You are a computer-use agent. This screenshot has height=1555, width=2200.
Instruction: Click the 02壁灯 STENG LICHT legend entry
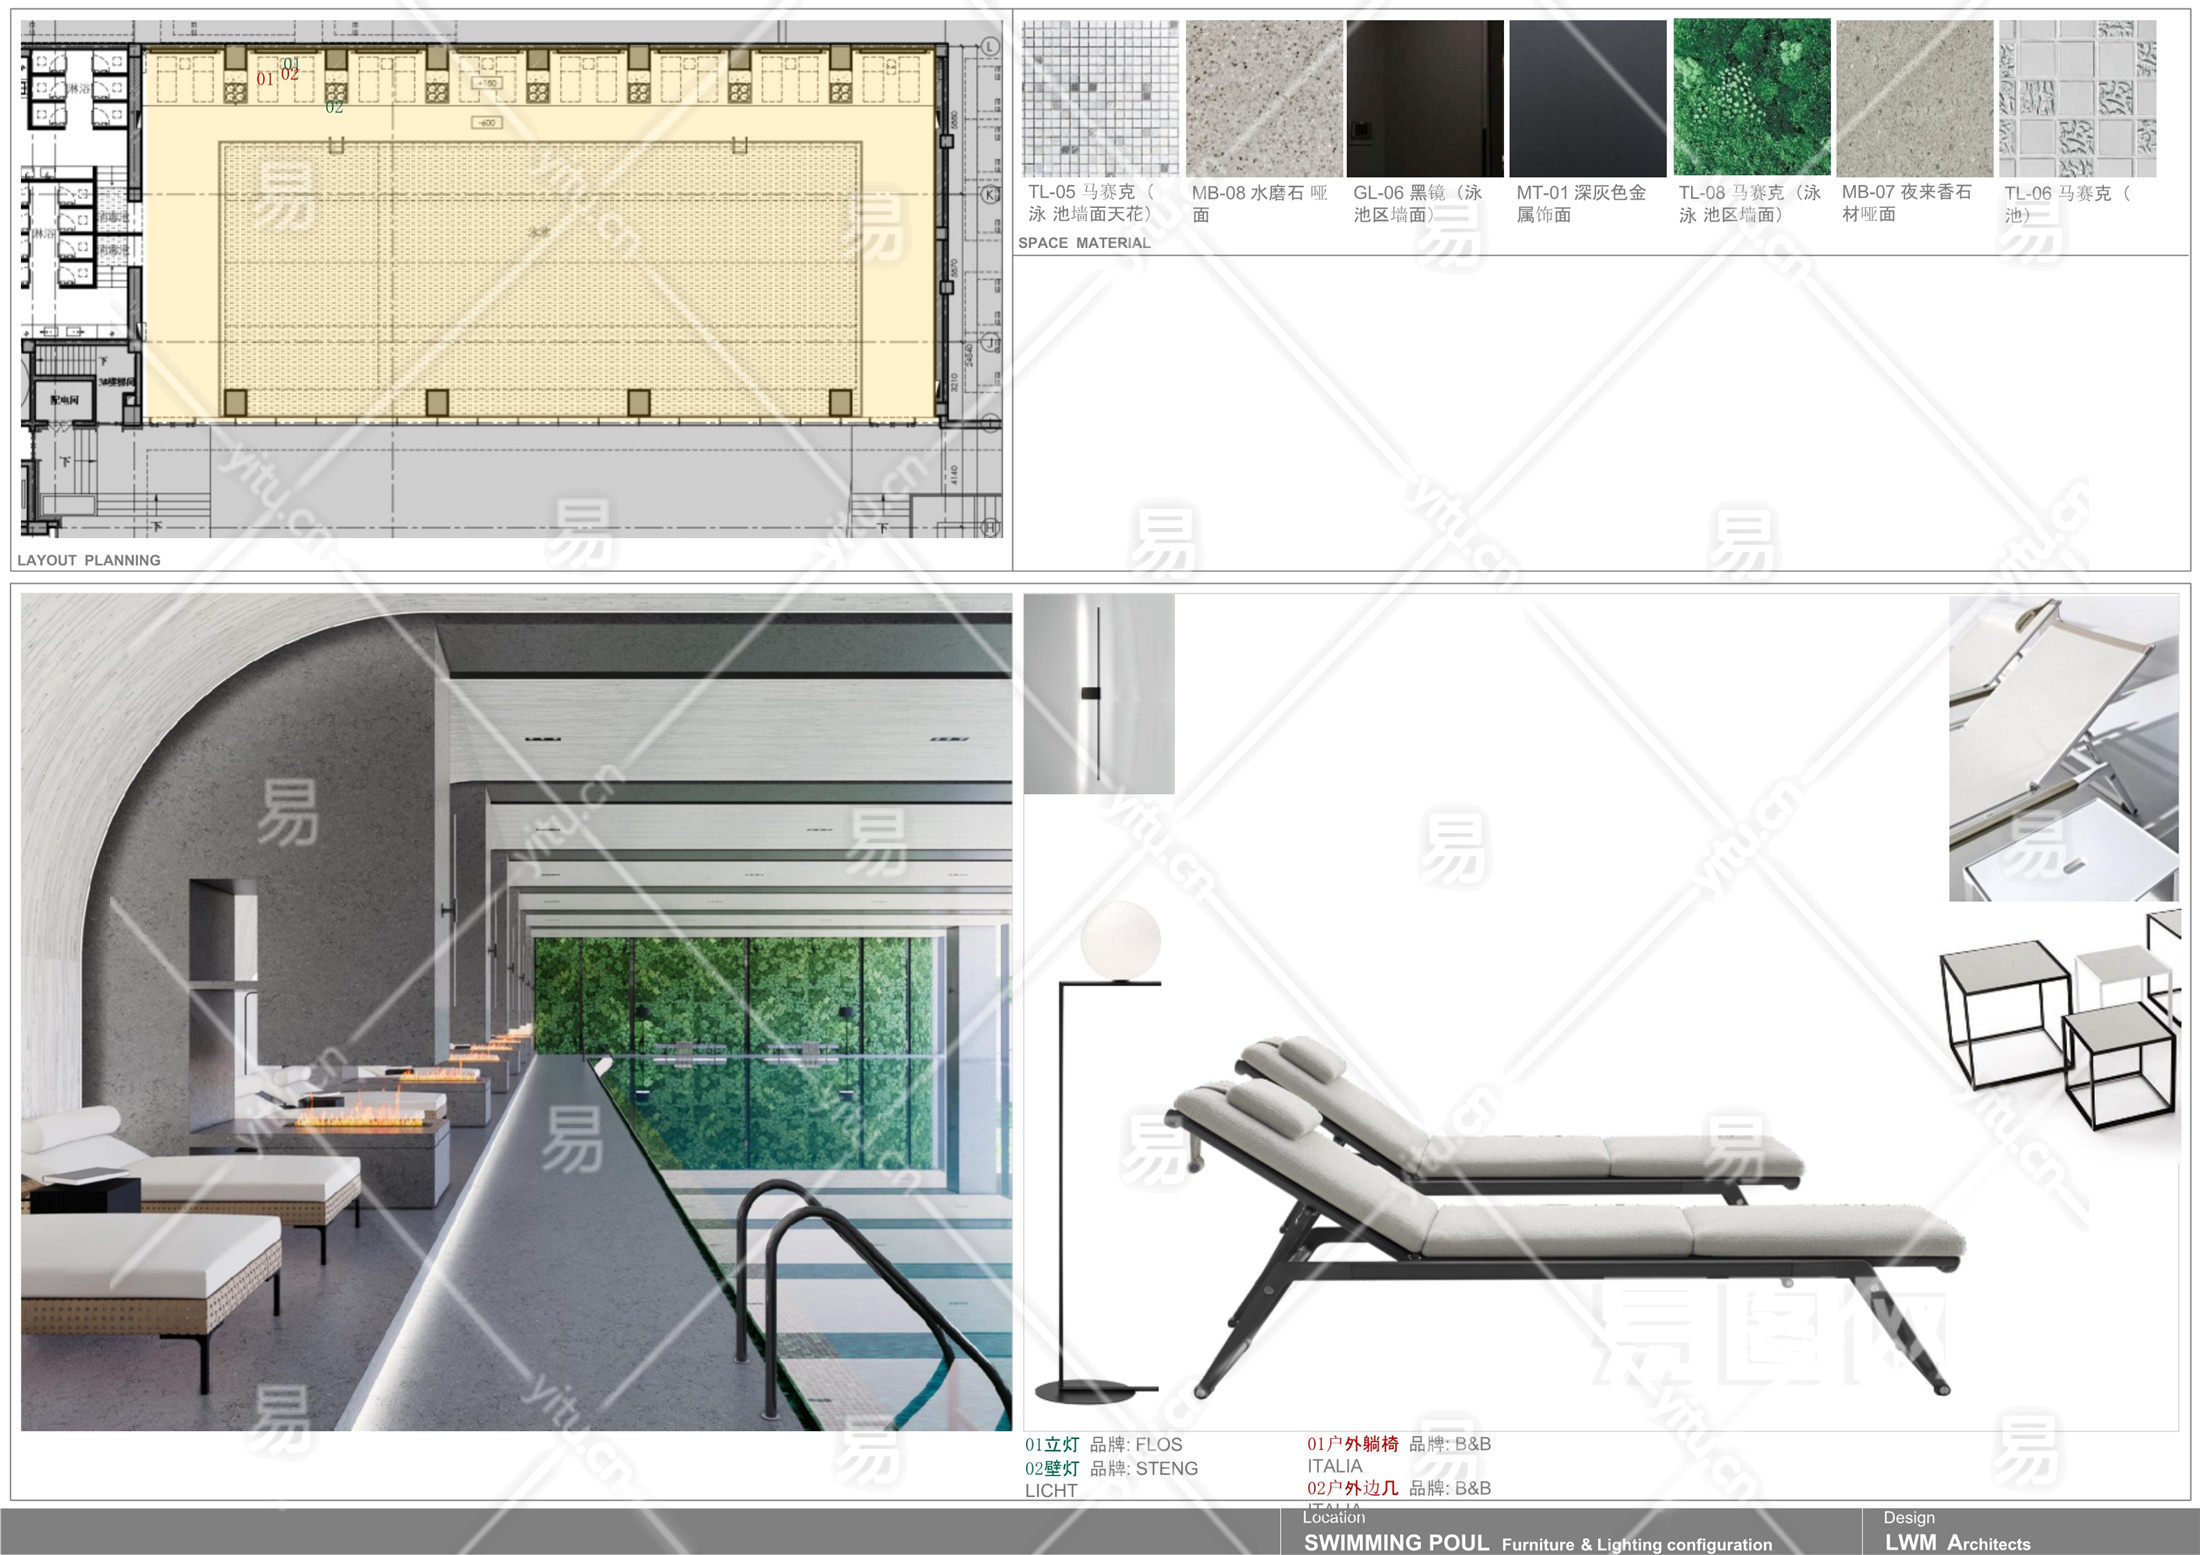[1110, 1468]
